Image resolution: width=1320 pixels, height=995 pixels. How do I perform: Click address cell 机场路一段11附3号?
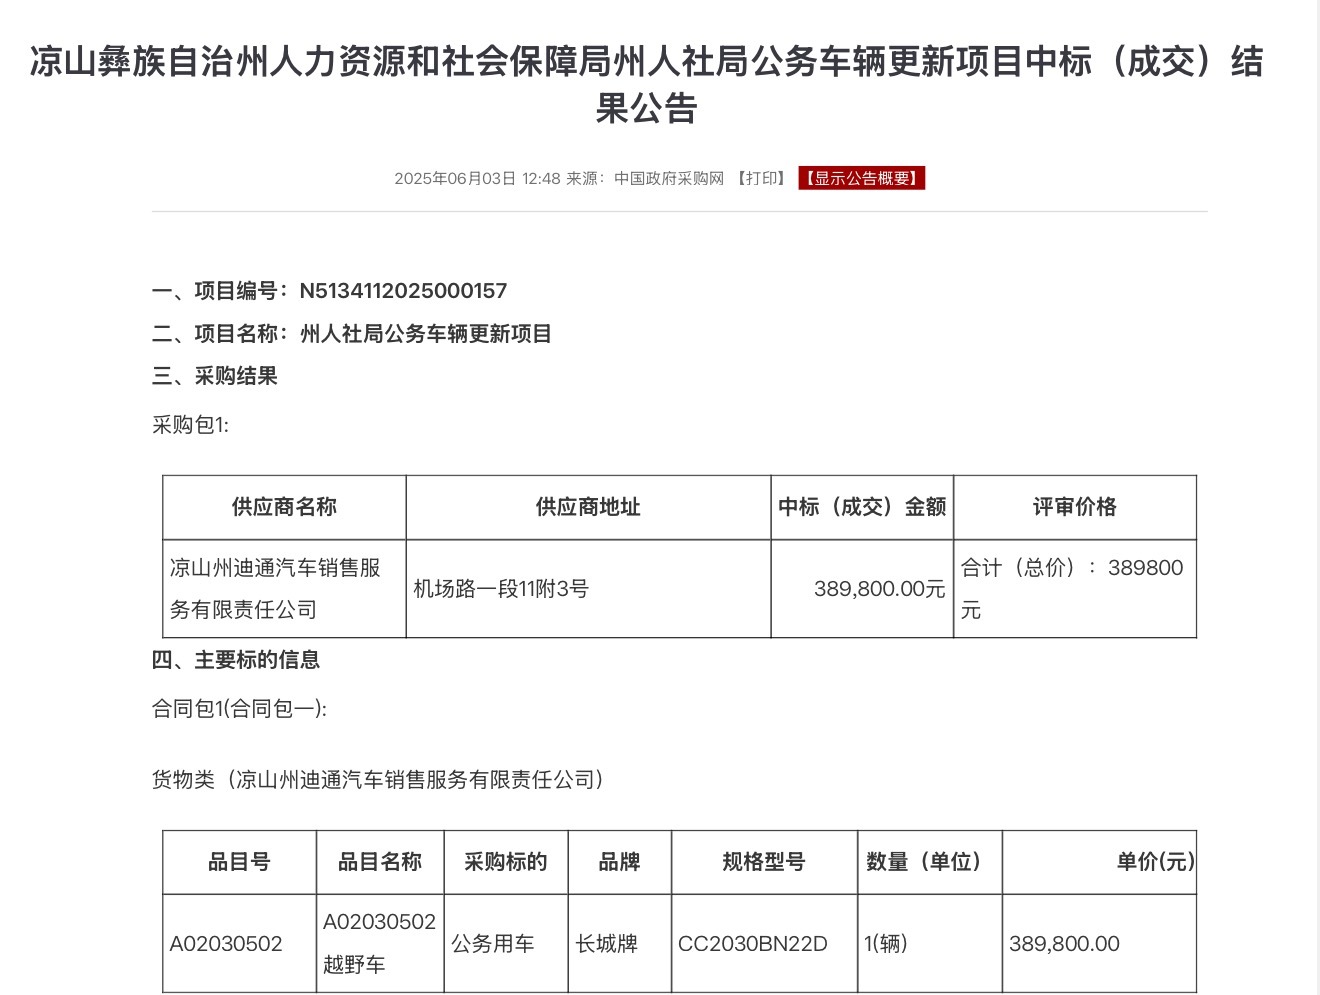588,589
